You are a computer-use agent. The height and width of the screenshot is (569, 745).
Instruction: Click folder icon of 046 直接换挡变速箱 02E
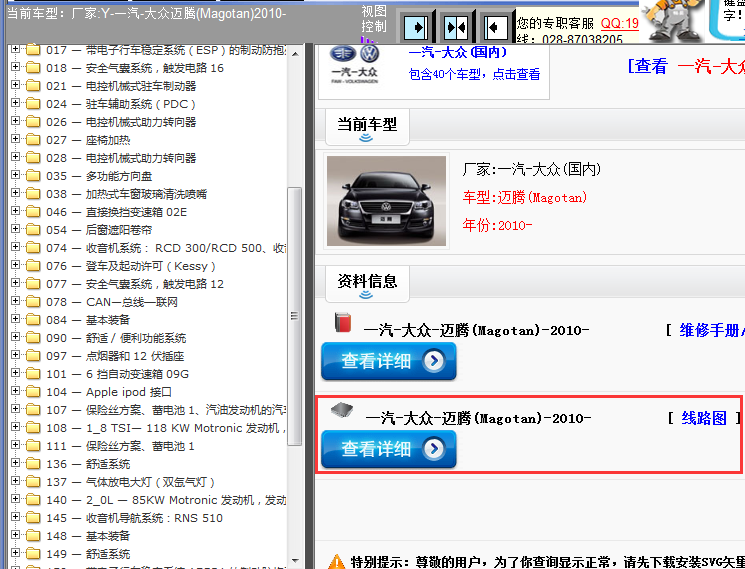click(33, 212)
